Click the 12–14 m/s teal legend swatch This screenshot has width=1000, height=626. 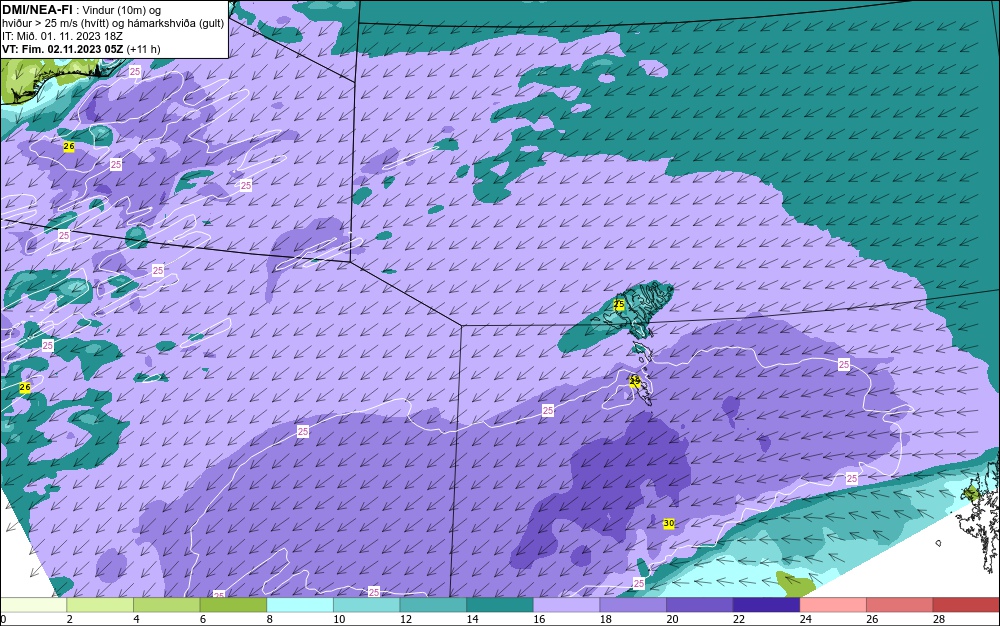point(433,605)
